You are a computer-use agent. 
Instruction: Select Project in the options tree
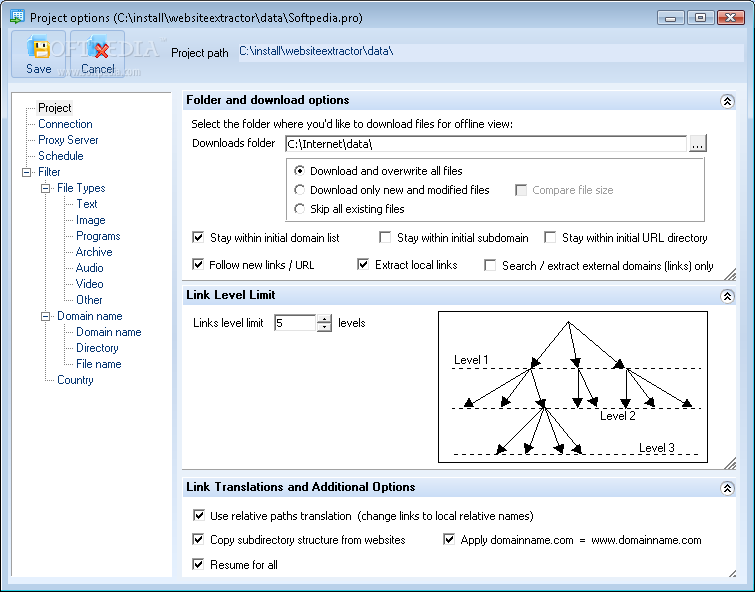[x=55, y=108]
